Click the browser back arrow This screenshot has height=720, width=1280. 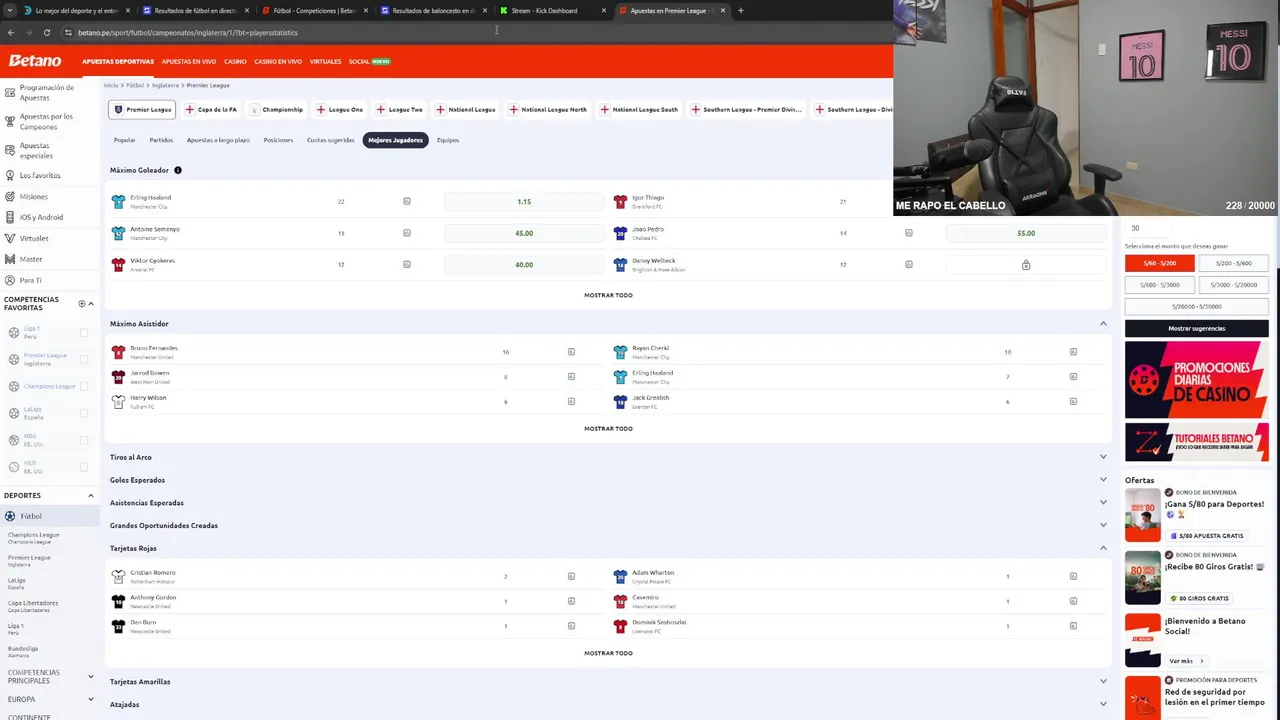[x=11, y=32]
